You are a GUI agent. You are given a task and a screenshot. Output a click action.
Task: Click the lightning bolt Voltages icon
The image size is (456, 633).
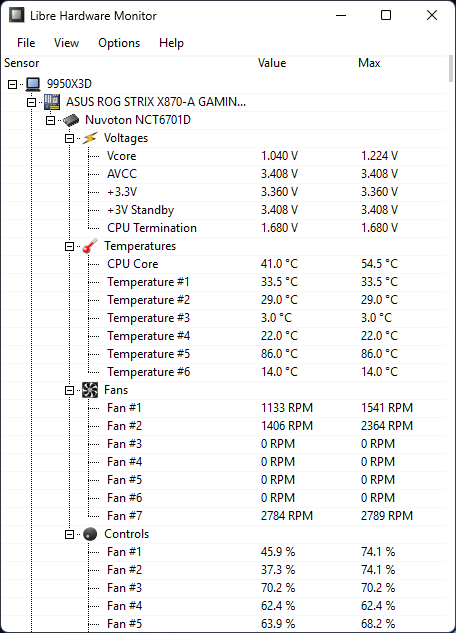coord(90,138)
